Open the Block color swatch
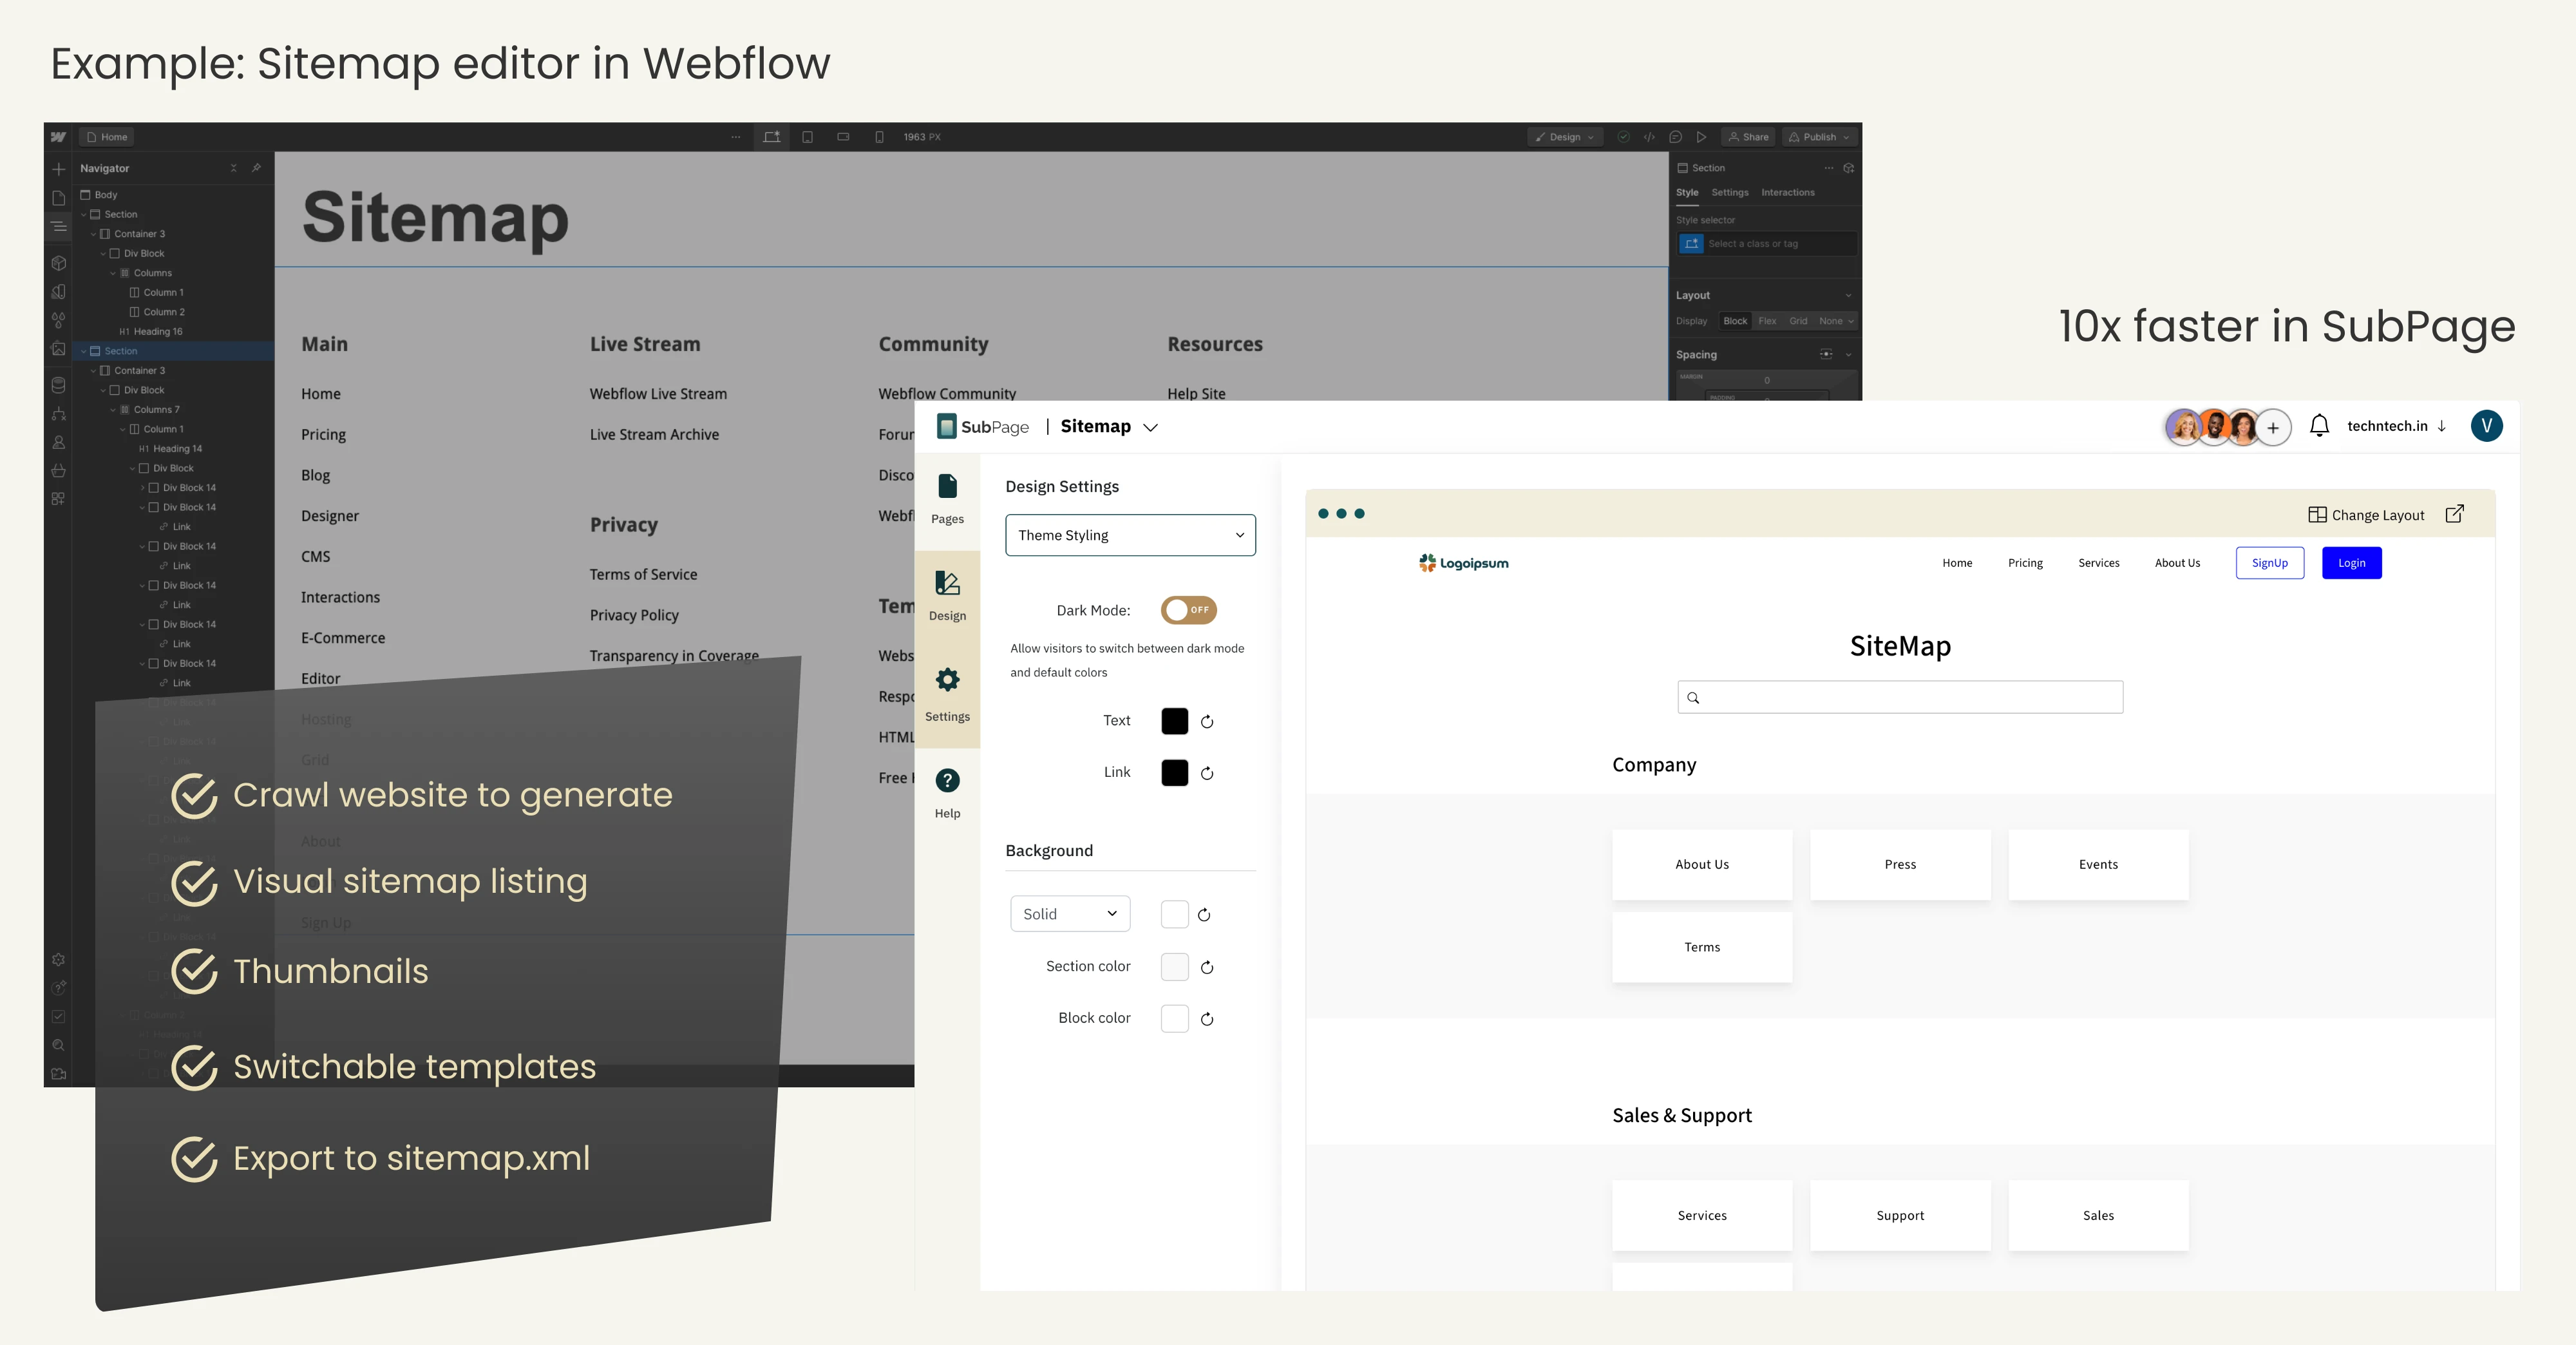 tap(1174, 1019)
